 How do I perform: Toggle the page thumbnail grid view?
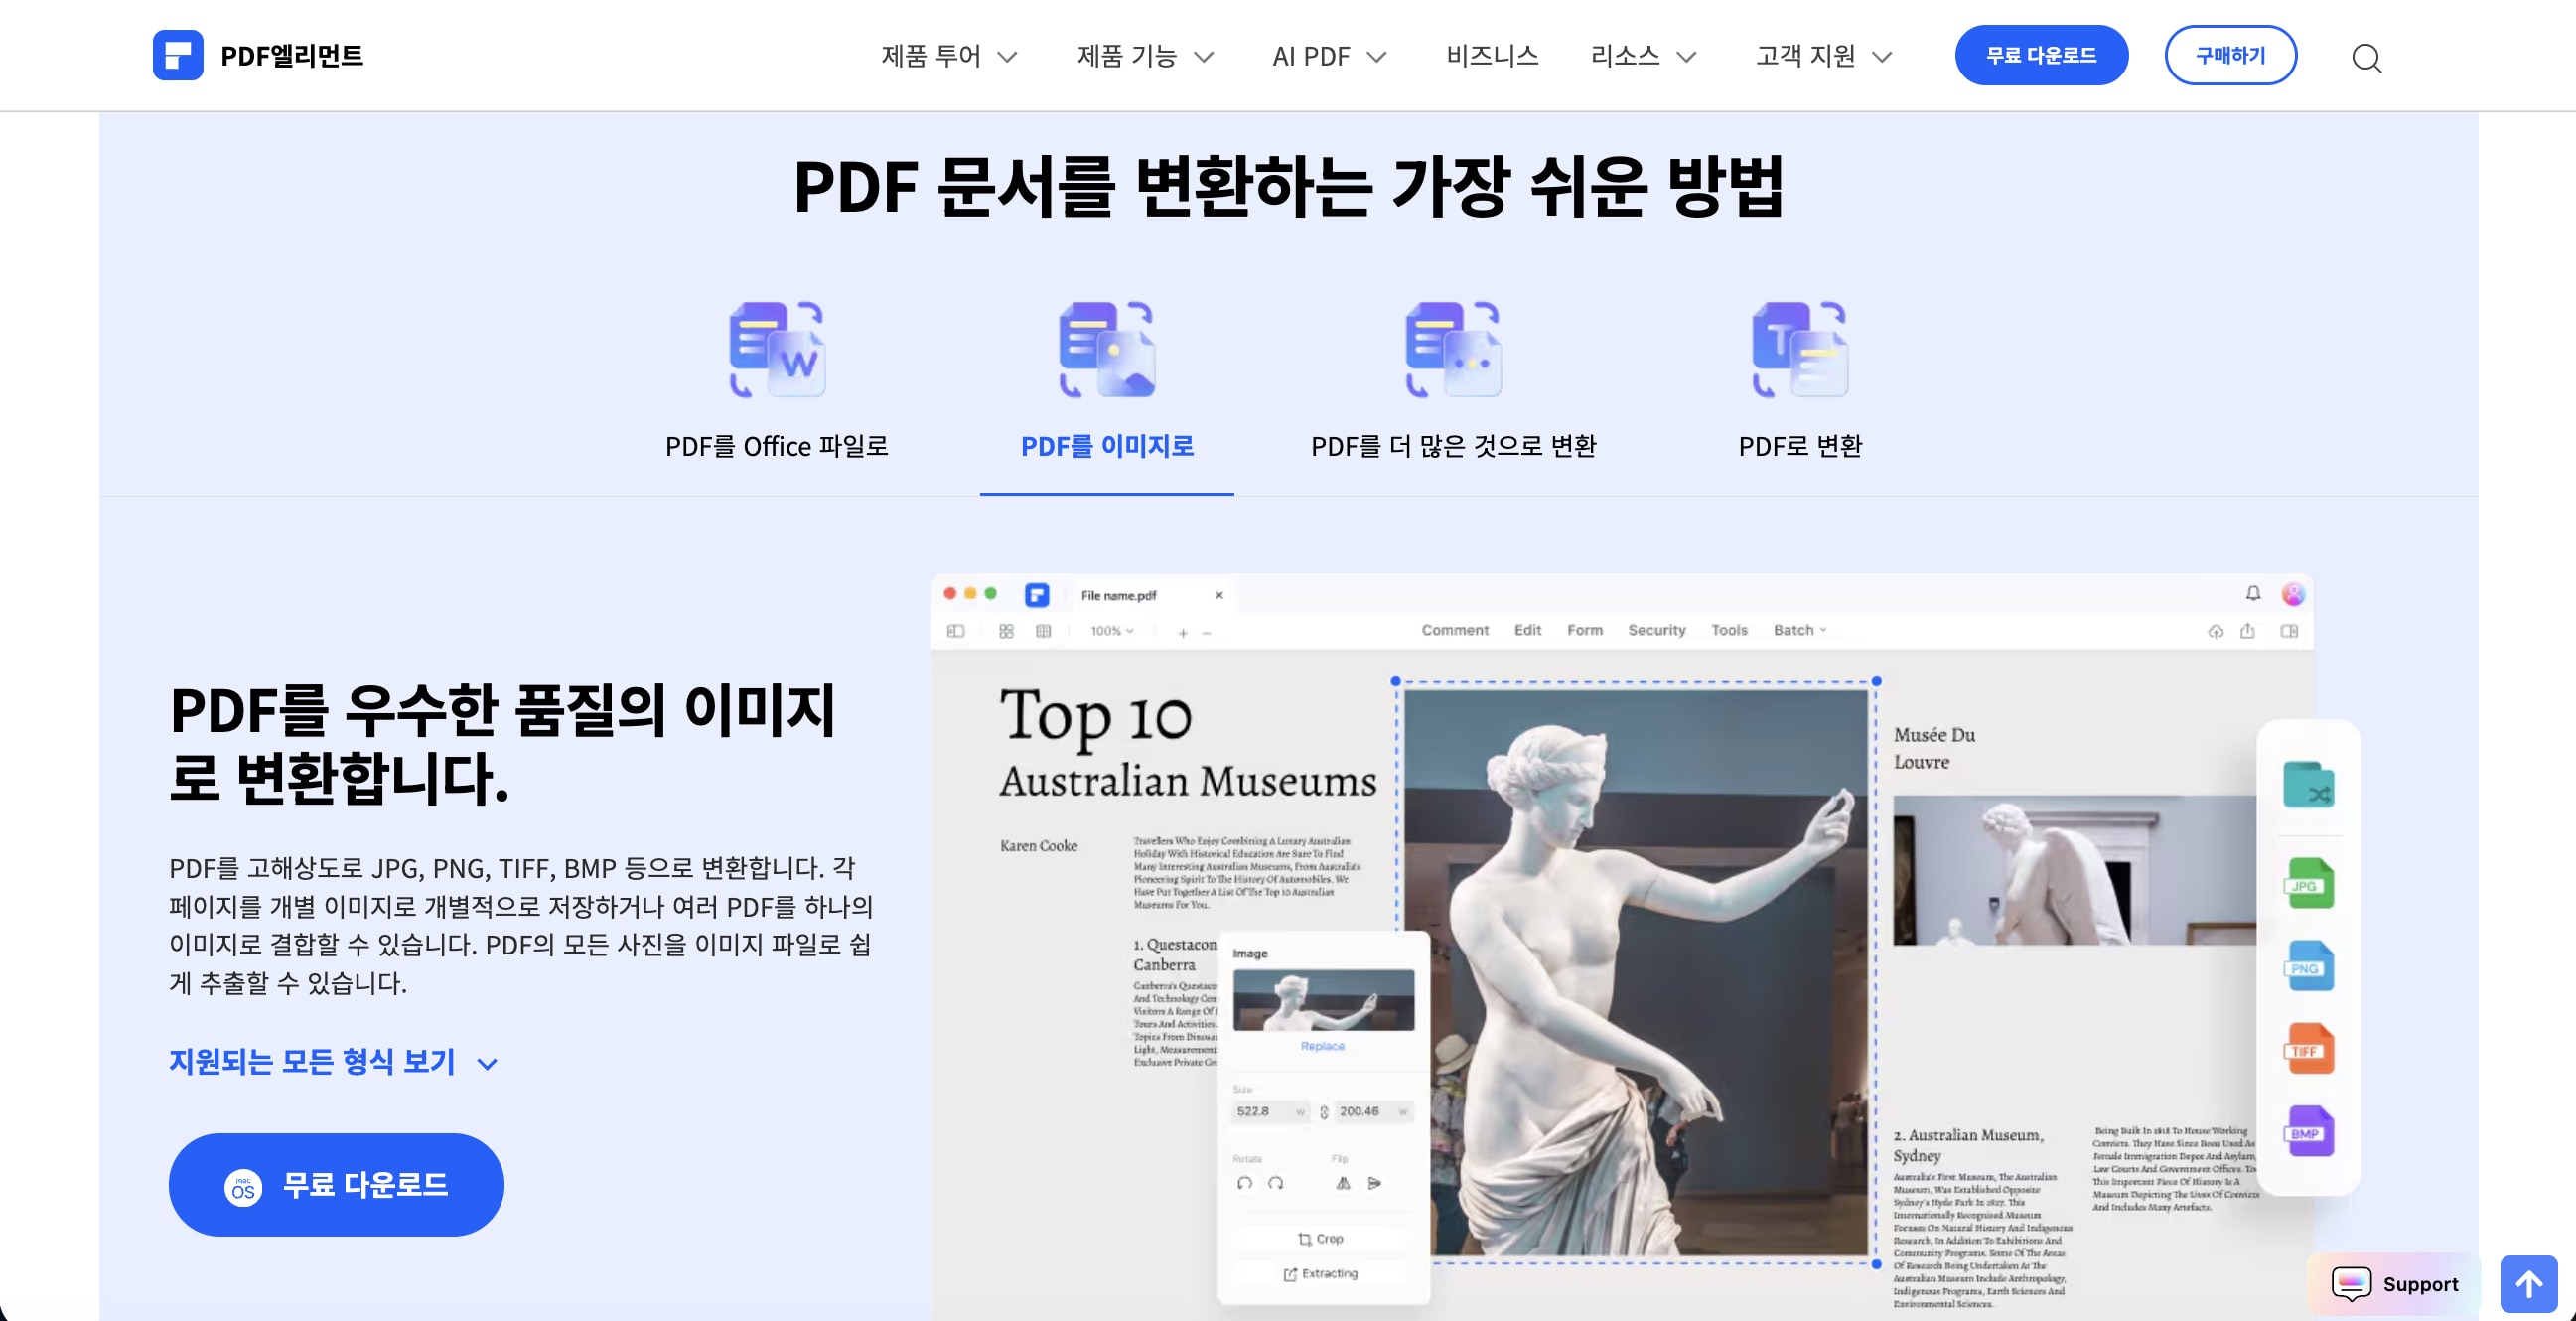coord(1006,631)
